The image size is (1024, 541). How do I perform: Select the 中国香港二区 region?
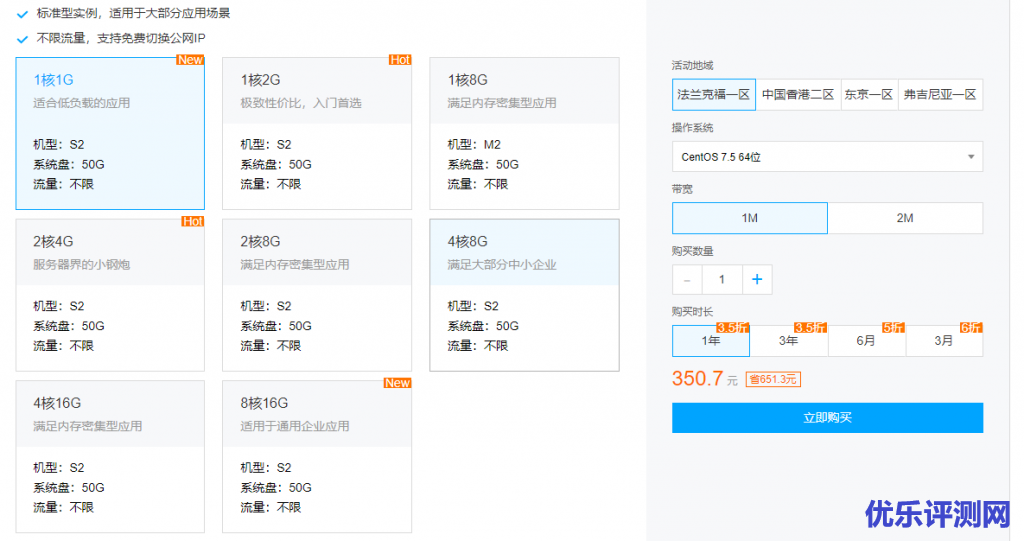[x=798, y=95]
